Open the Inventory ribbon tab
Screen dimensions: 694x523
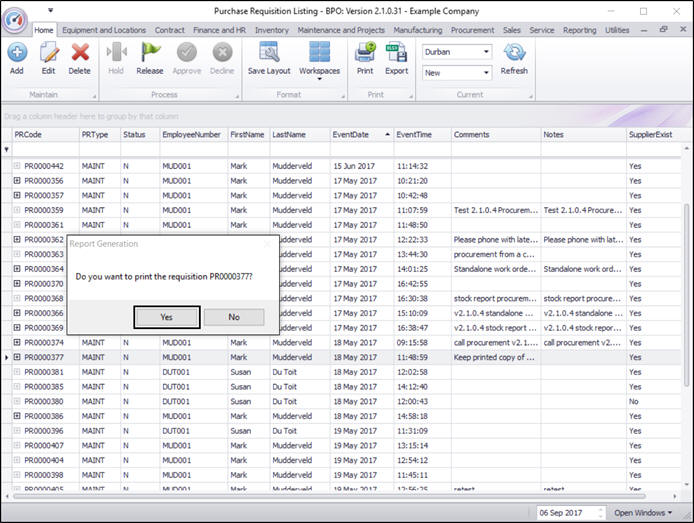coord(271,31)
